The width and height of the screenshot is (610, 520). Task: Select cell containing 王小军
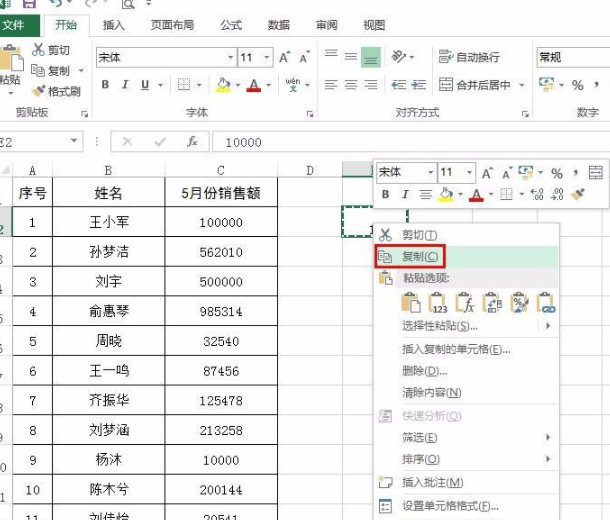(x=109, y=222)
